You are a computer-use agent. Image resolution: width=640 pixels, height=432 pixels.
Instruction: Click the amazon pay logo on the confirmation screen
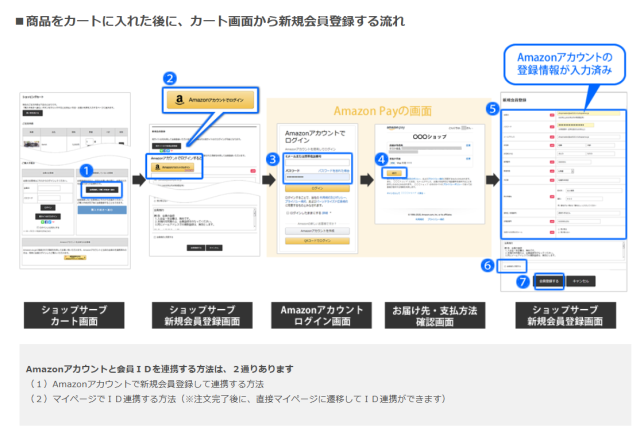(396, 128)
